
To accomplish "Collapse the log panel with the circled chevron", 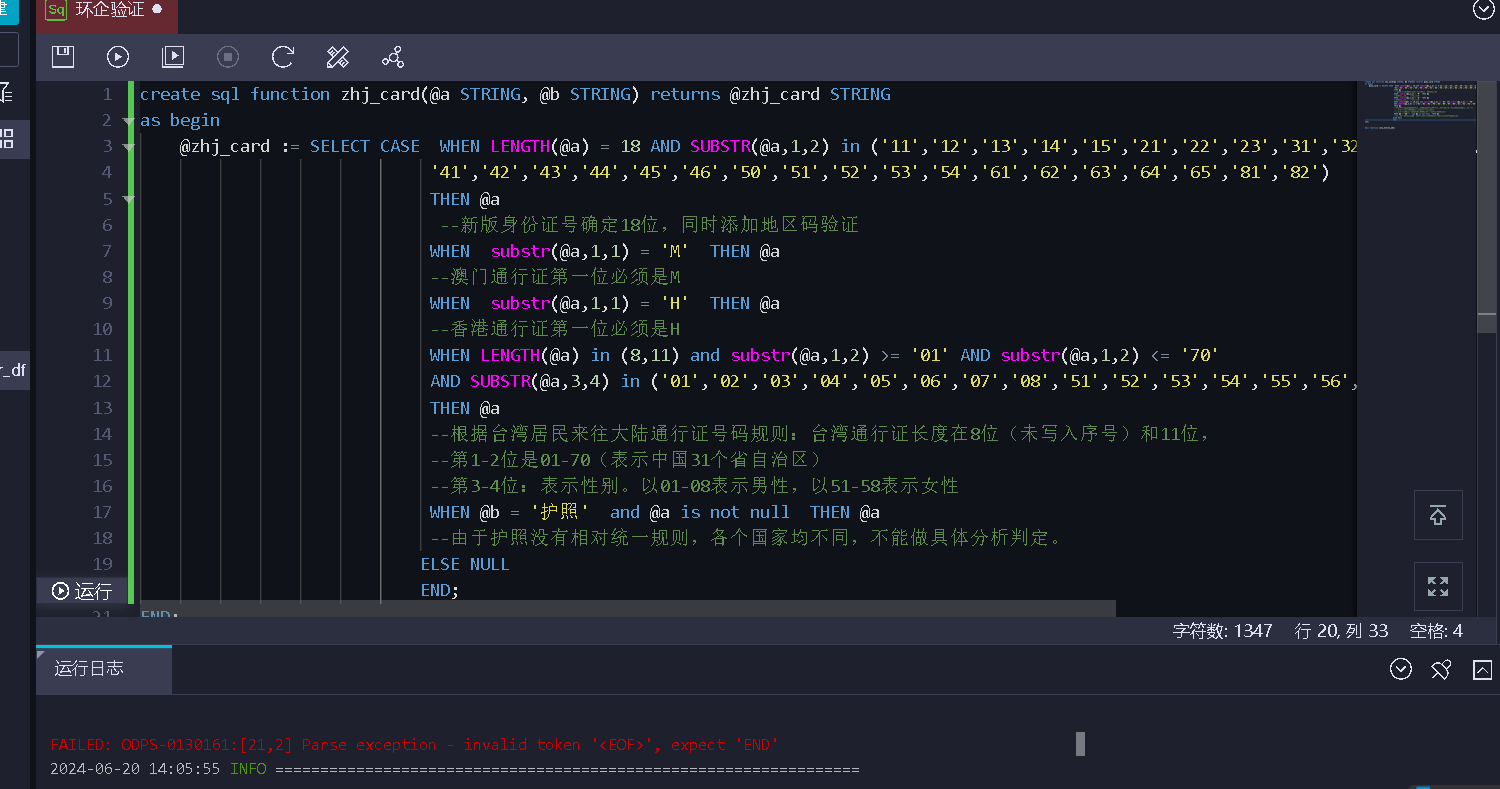I will coord(1401,669).
